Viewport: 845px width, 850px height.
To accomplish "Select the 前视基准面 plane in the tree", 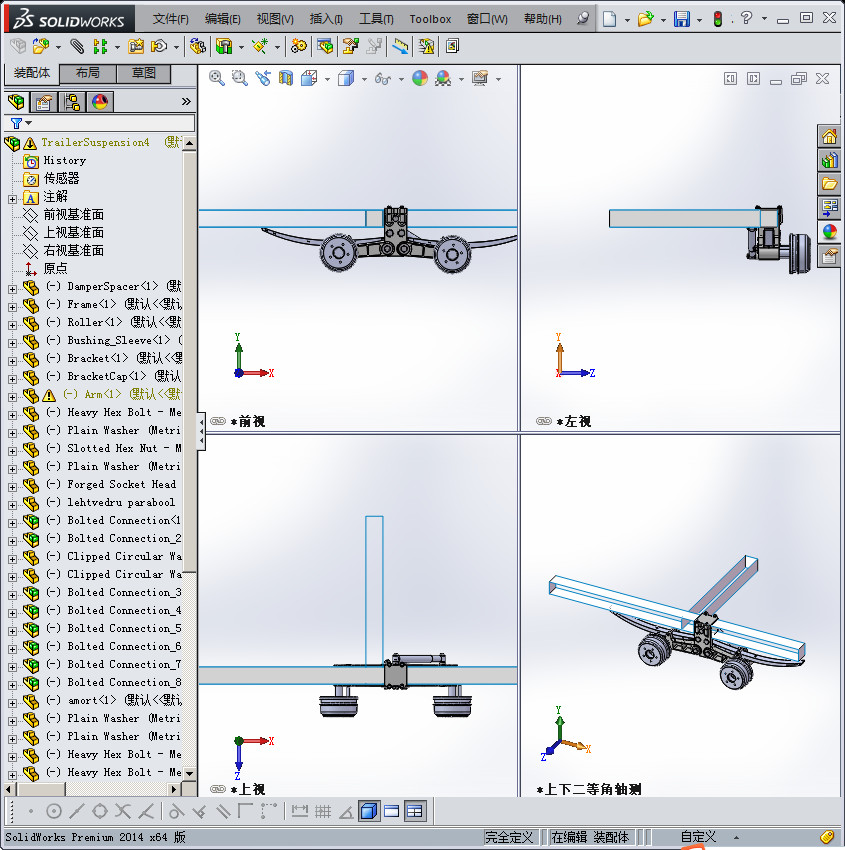I will pos(73,215).
